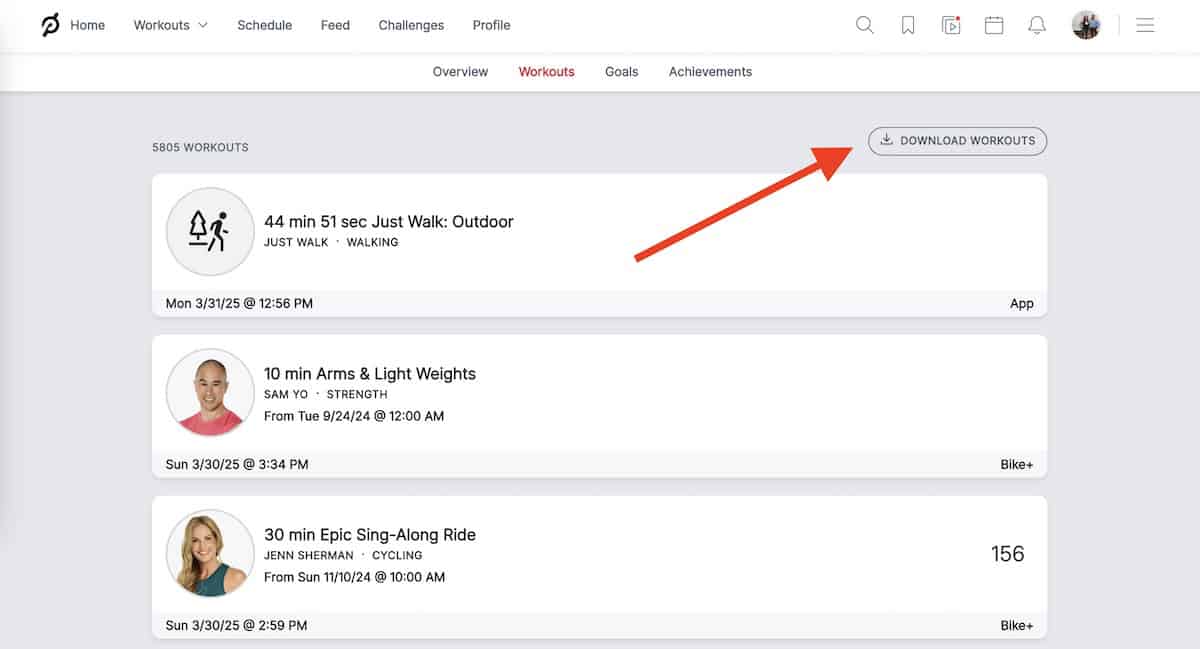Click the JENN SHERMAN instructor name
Image resolution: width=1200 pixels, height=649 pixels.
click(x=309, y=555)
